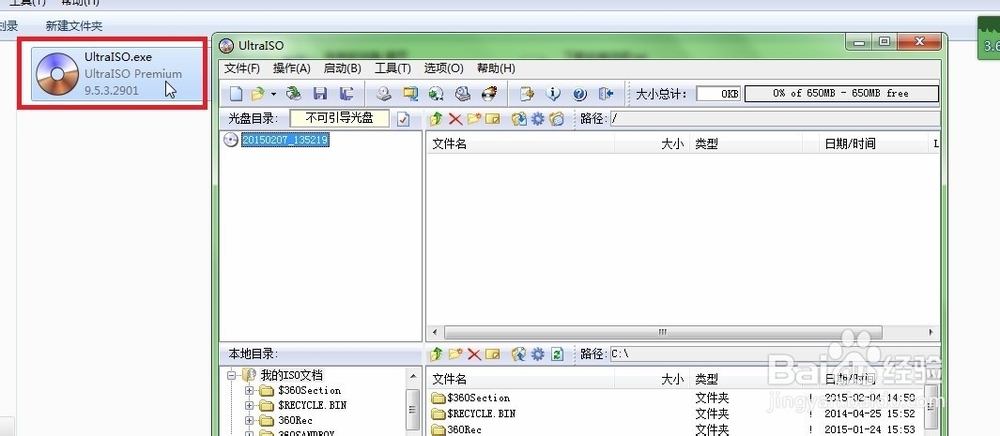Click the add-to-image icon in local toolbar
This screenshot has width=1000, height=436.
[519, 354]
